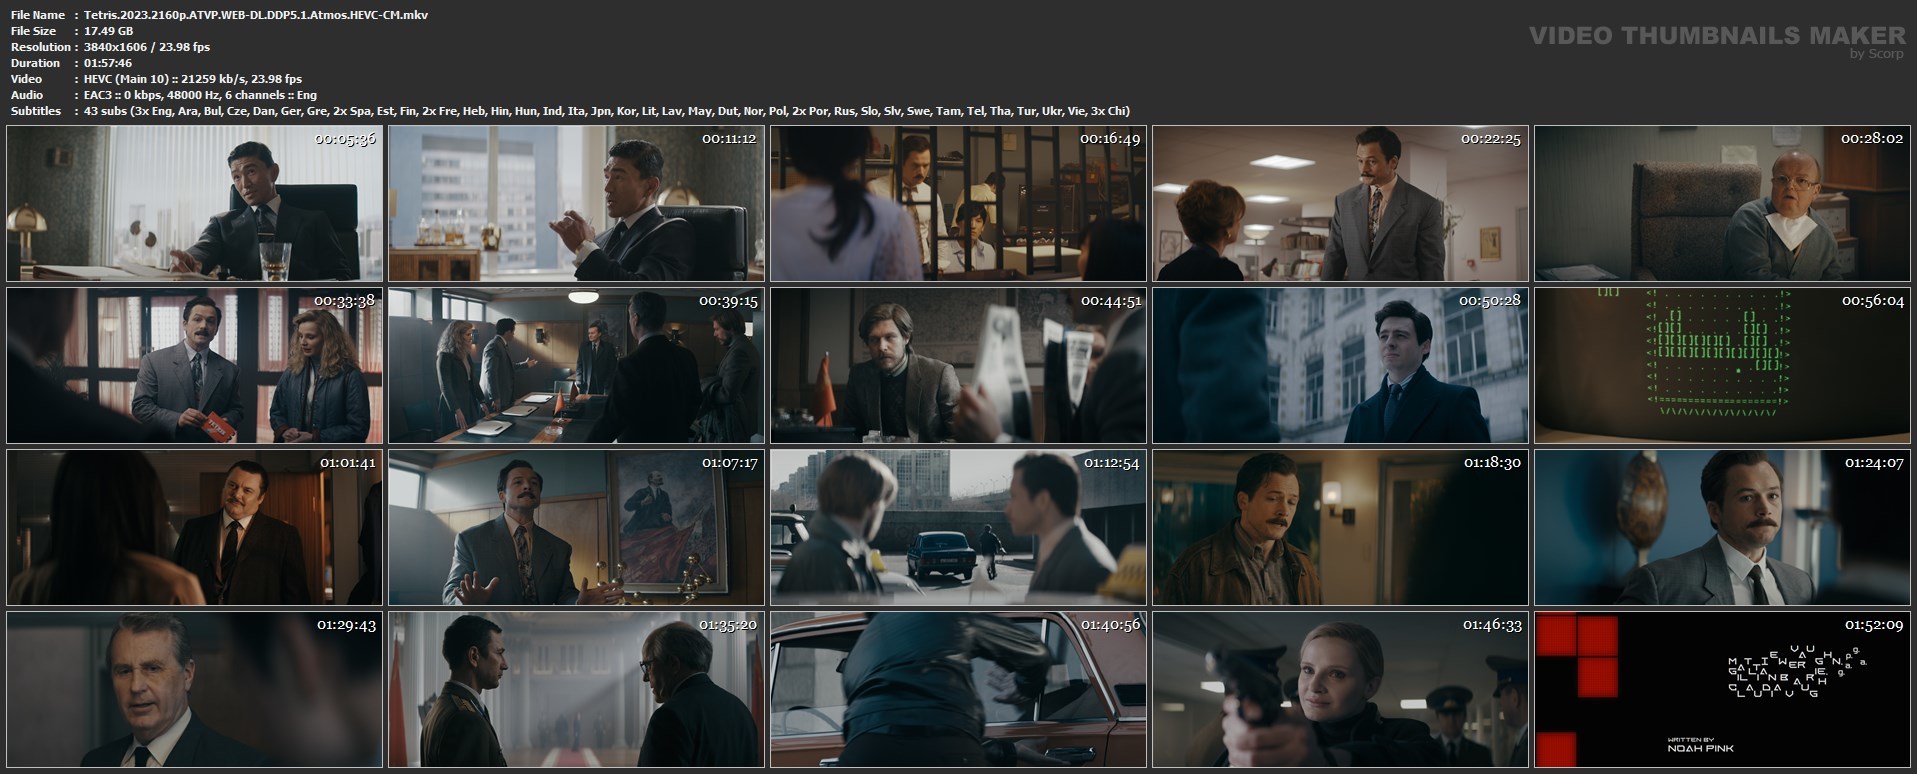Click the file name Tetris.2023.2160p mkv text
This screenshot has width=1917, height=774.
[256, 15]
